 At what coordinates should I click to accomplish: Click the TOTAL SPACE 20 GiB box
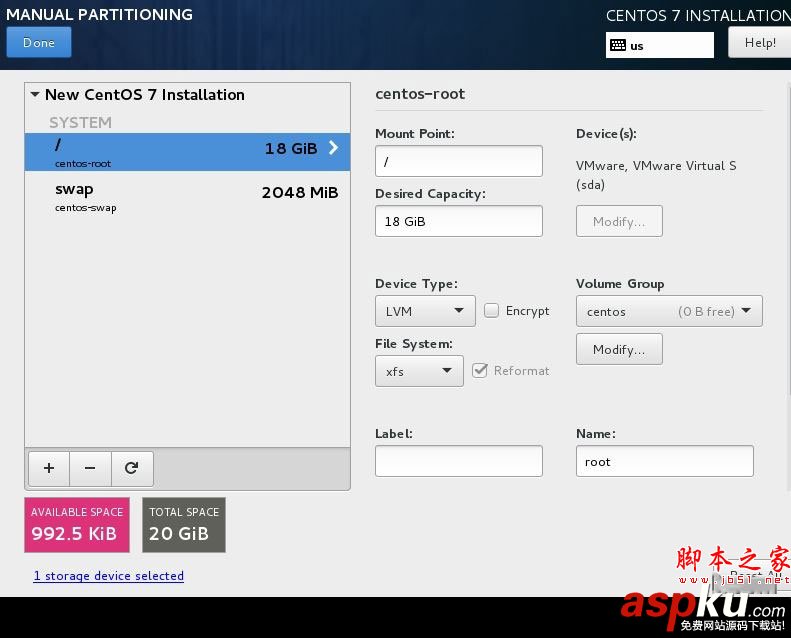(x=184, y=525)
